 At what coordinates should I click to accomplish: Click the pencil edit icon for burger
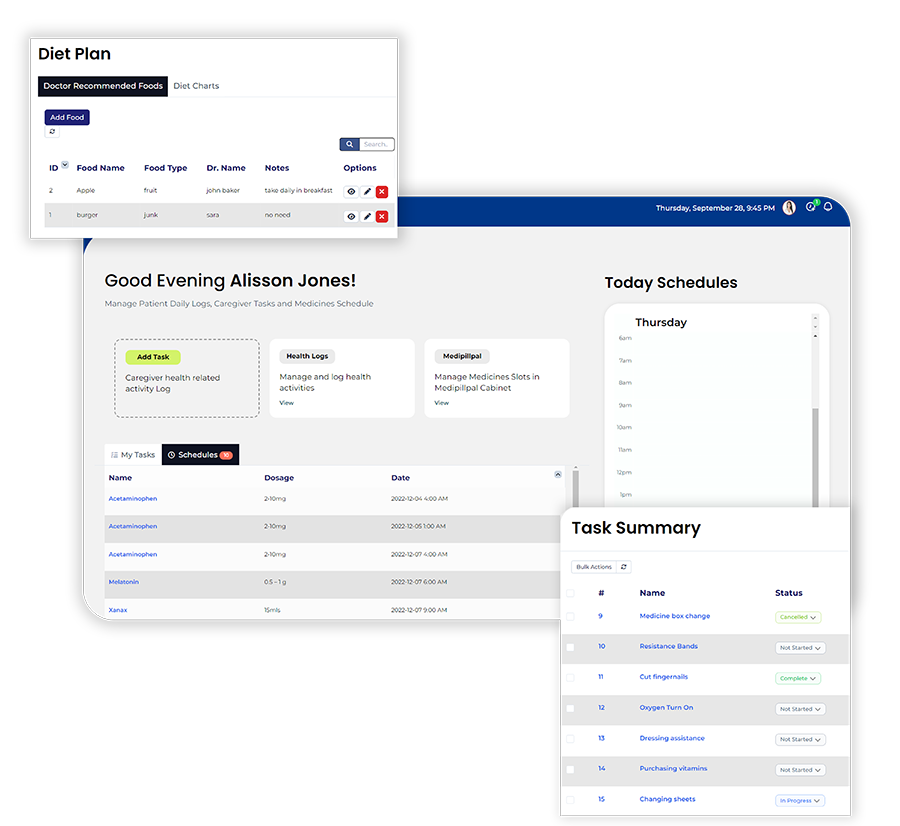click(x=367, y=216)
